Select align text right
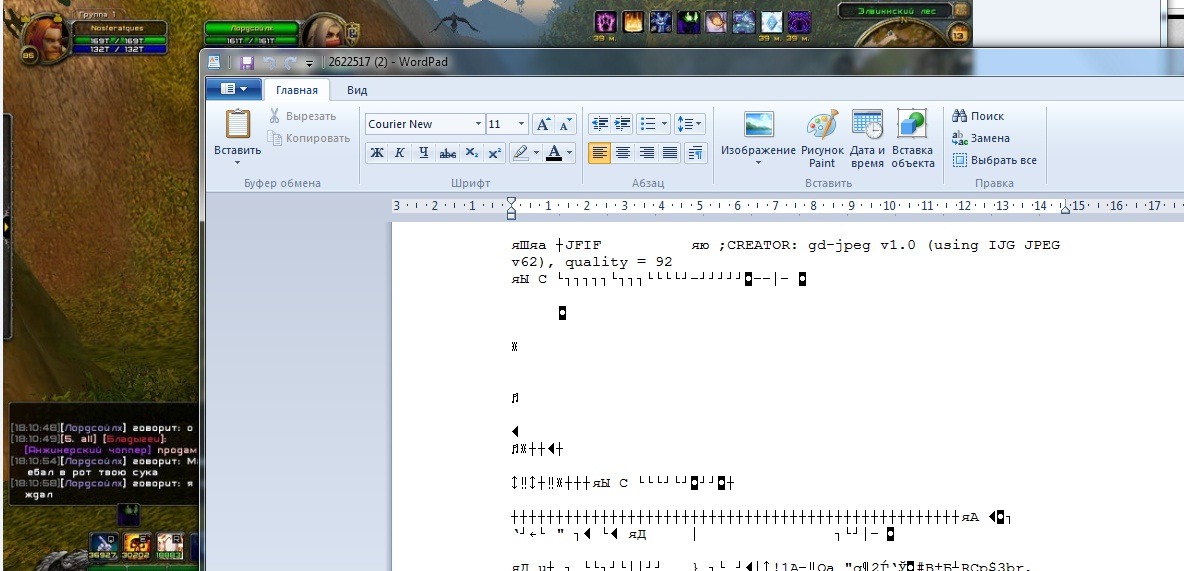The width and height of the screenshot is (1184, 571). pyautogui.click(x=646, y=153)
